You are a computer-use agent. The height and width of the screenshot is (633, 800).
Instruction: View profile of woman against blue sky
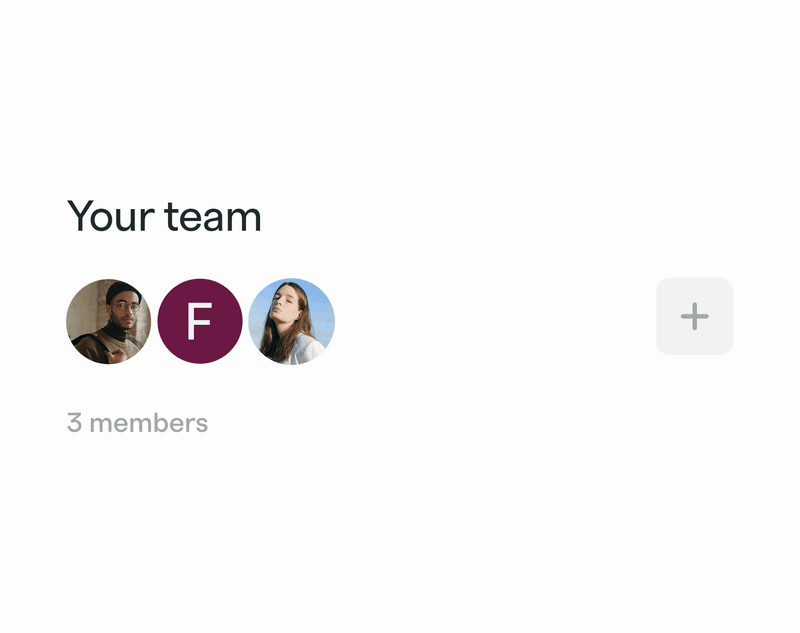tap(291, 321)
